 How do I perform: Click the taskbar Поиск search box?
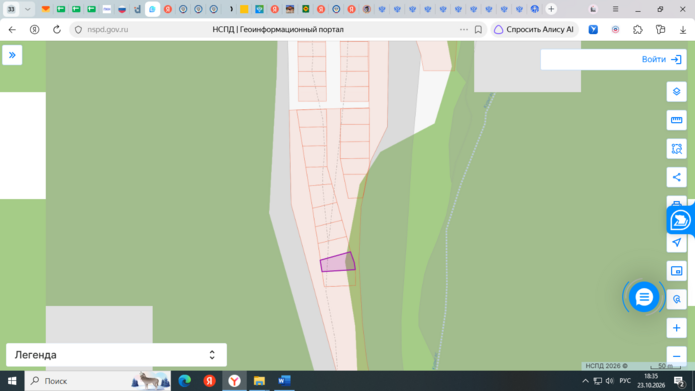98,381
